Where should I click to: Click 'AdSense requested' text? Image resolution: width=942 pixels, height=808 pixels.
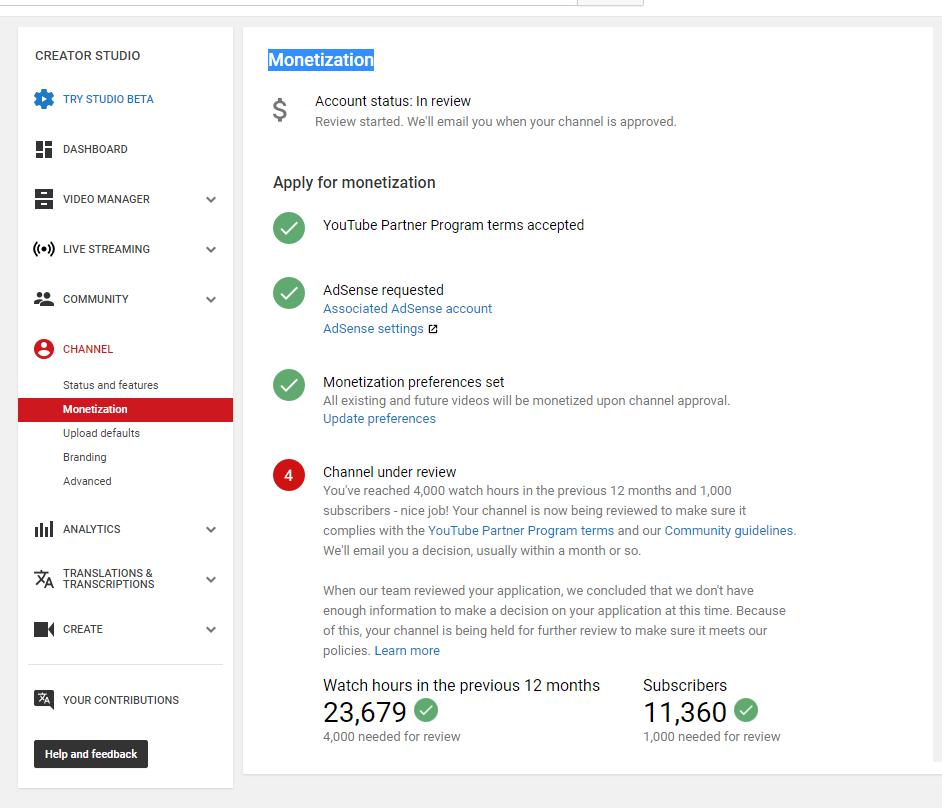[383, 290]
